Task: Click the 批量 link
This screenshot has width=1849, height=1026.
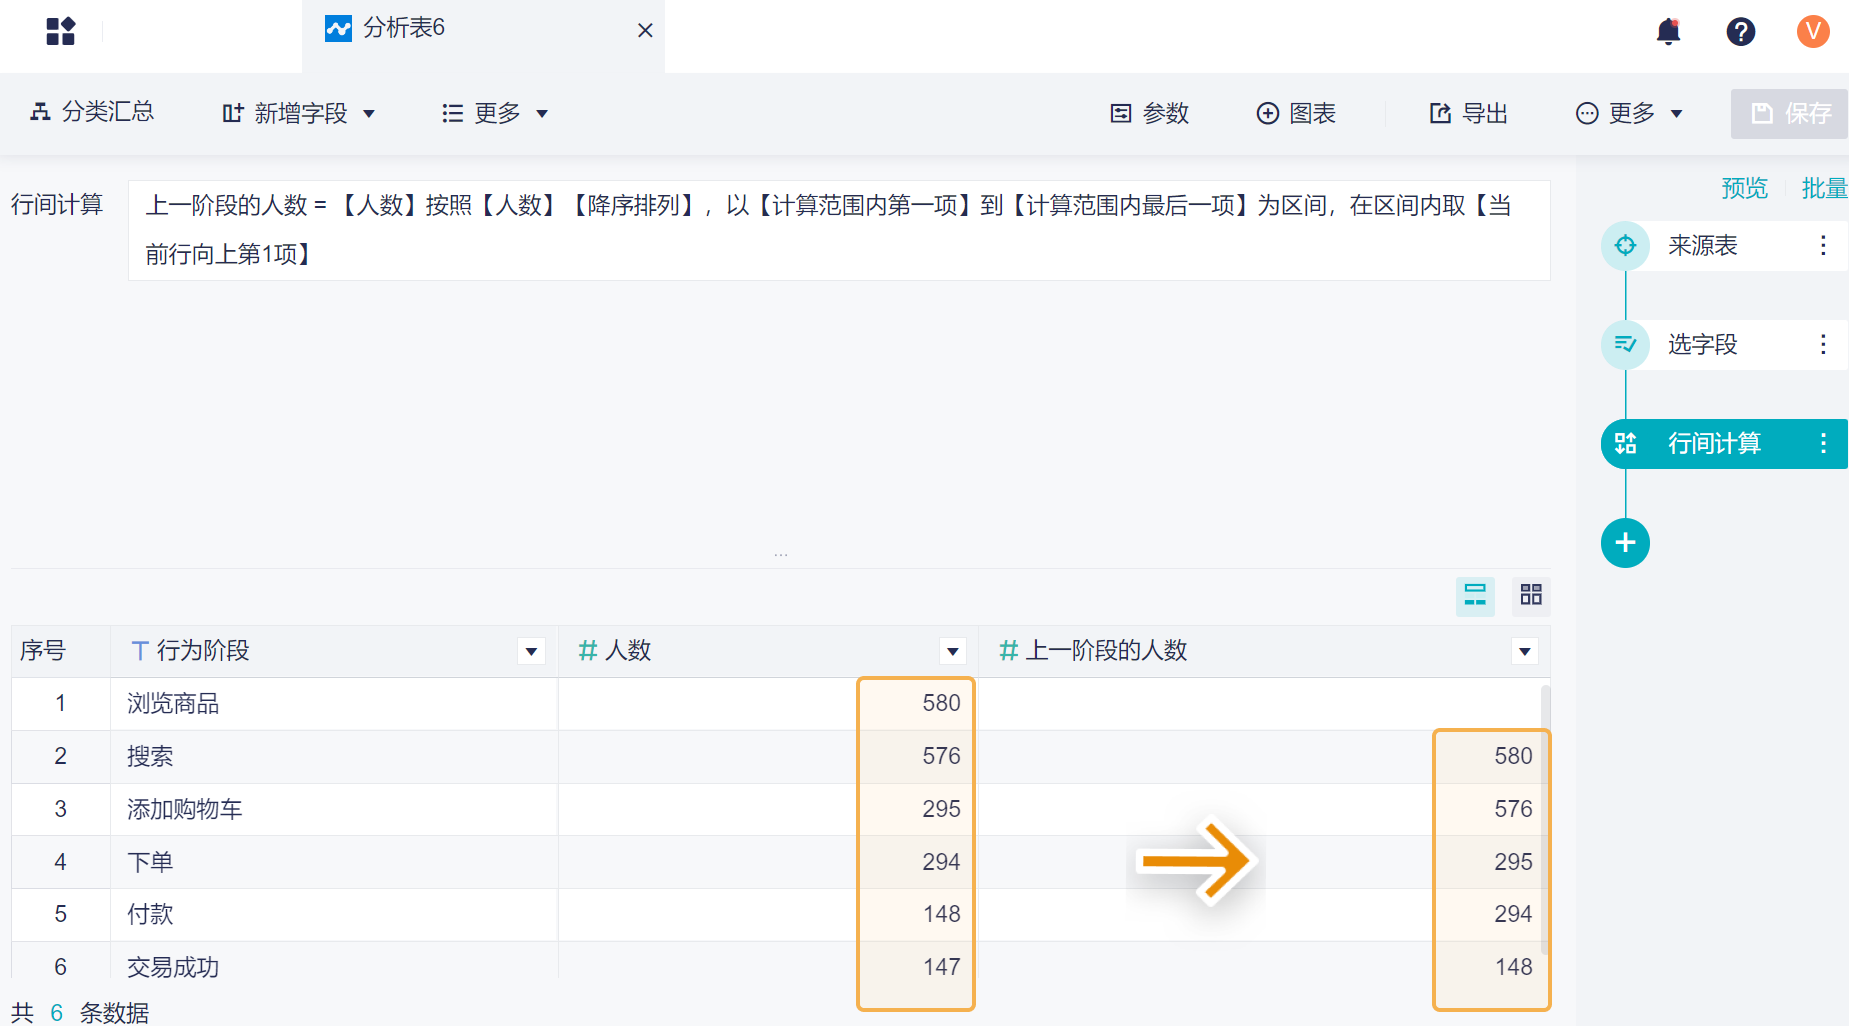Action: tap(1825, 188)
